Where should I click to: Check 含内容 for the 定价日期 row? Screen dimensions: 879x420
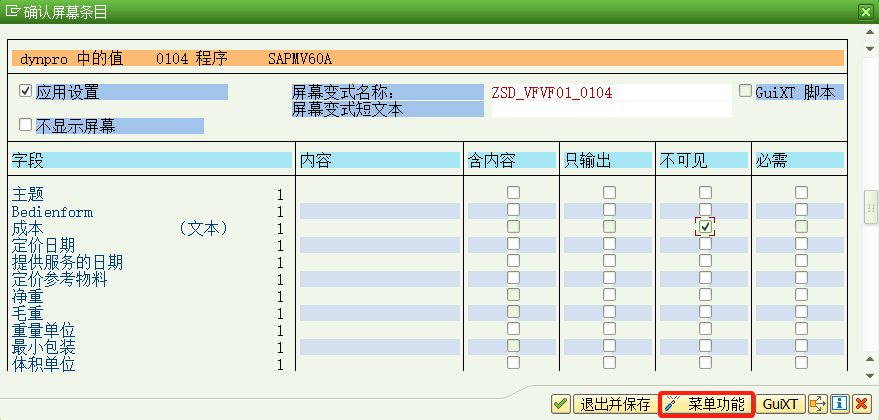click(513, 243)
